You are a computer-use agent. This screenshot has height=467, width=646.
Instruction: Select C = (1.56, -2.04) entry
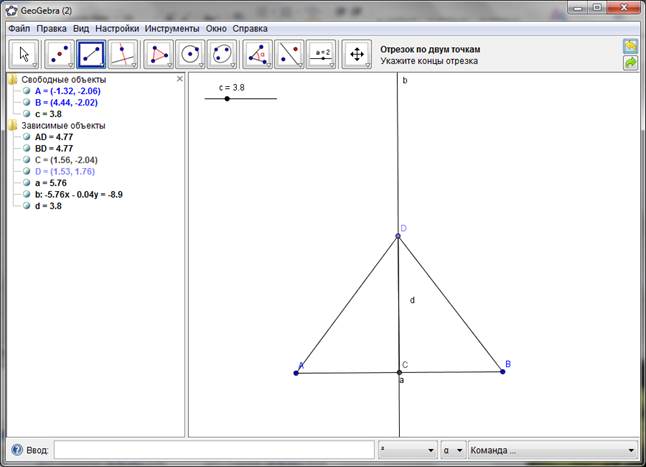[66, 160]
